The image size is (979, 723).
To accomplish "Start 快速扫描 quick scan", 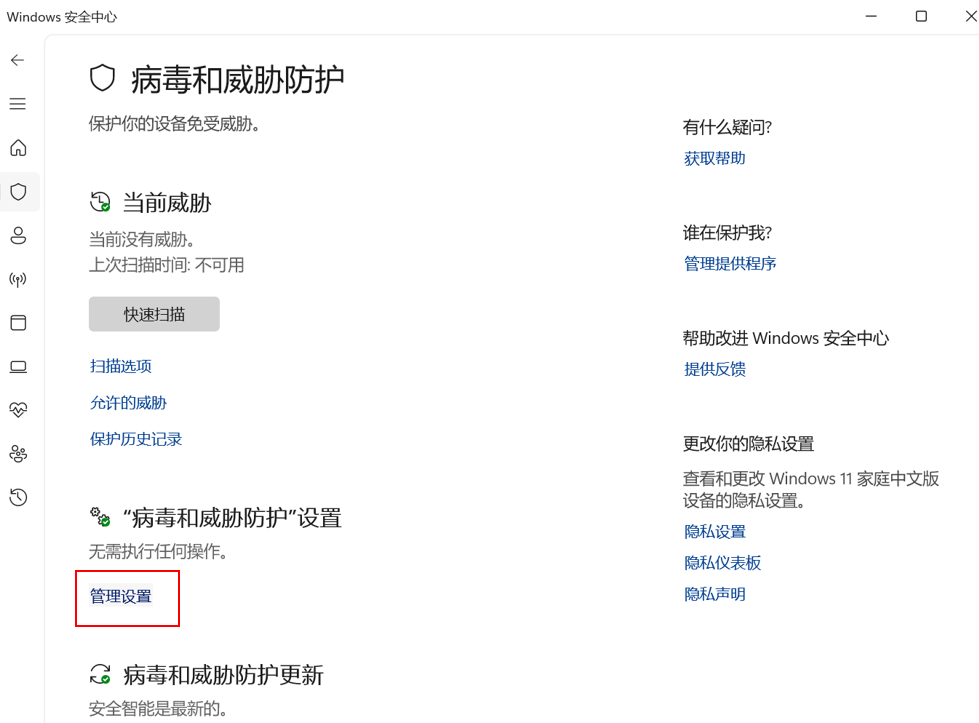I will point(154,314).
